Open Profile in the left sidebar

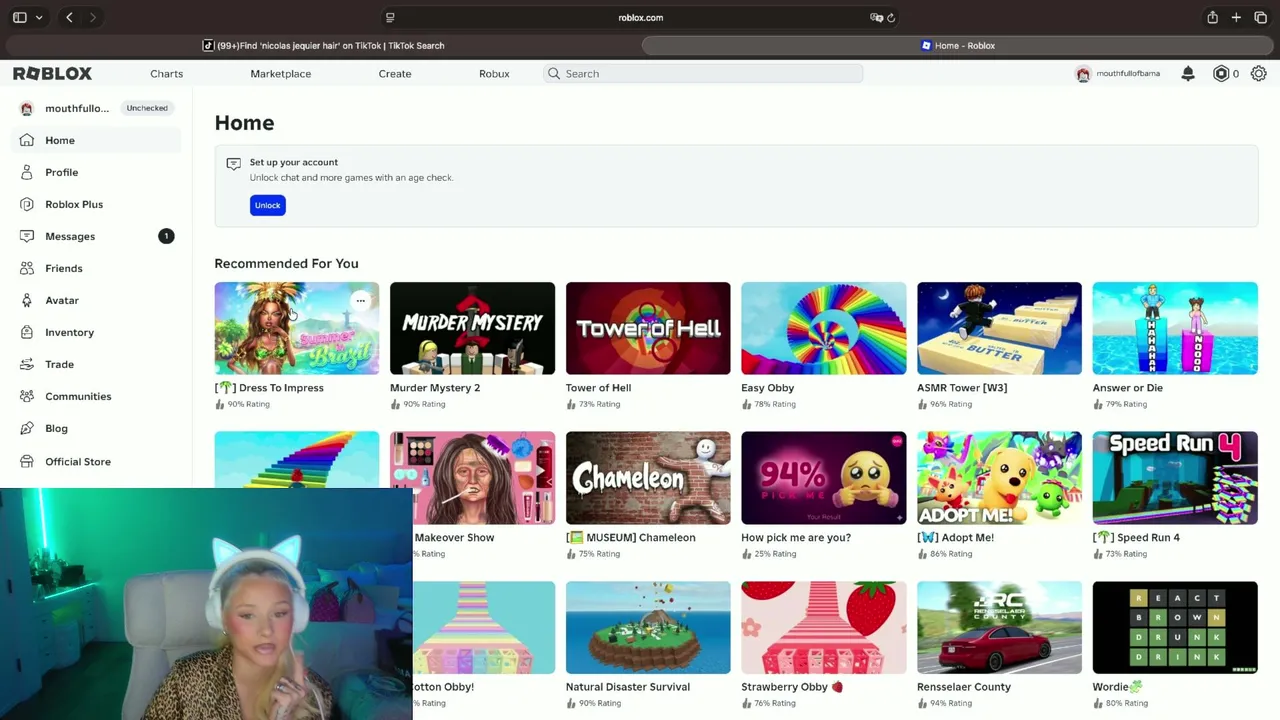pyautogui.click(x=96, y=172)
